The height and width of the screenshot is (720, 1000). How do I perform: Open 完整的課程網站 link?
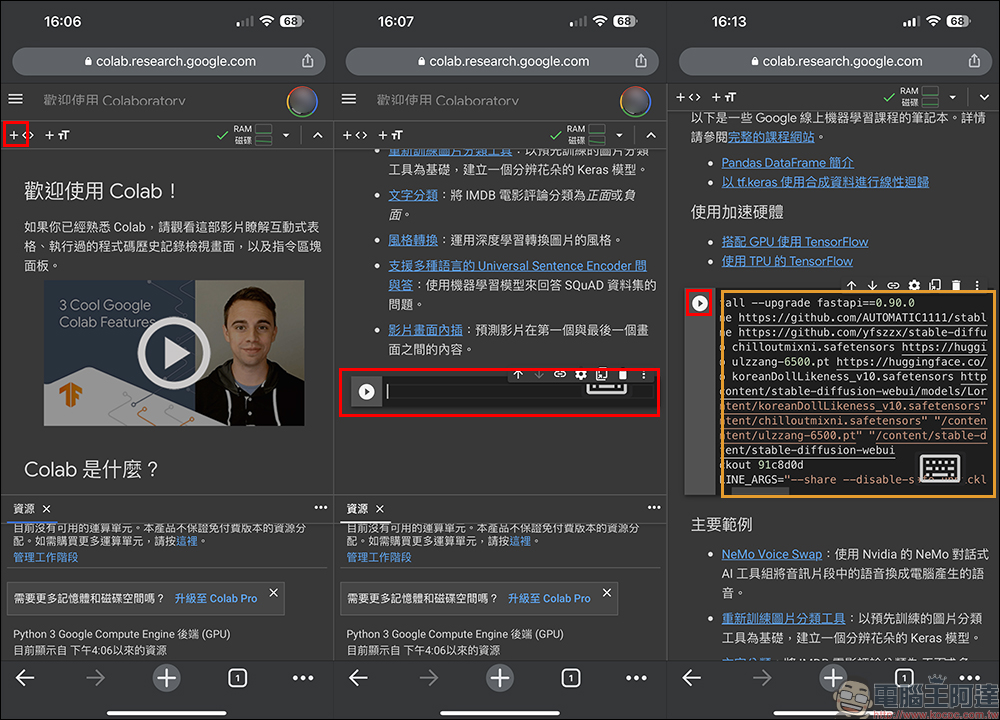pyautogui.click(x=771, y=137)
